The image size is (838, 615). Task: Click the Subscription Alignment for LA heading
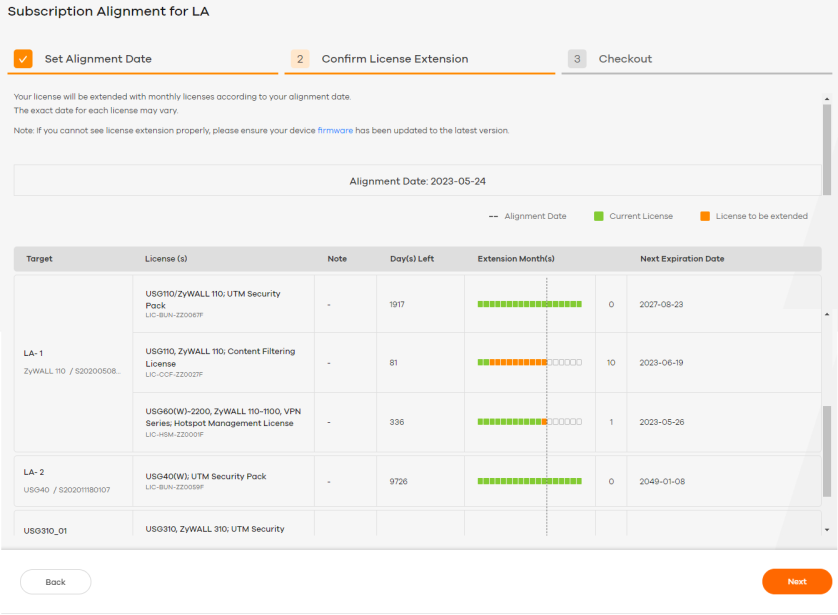pyautogui.click(x=108, y=11)
